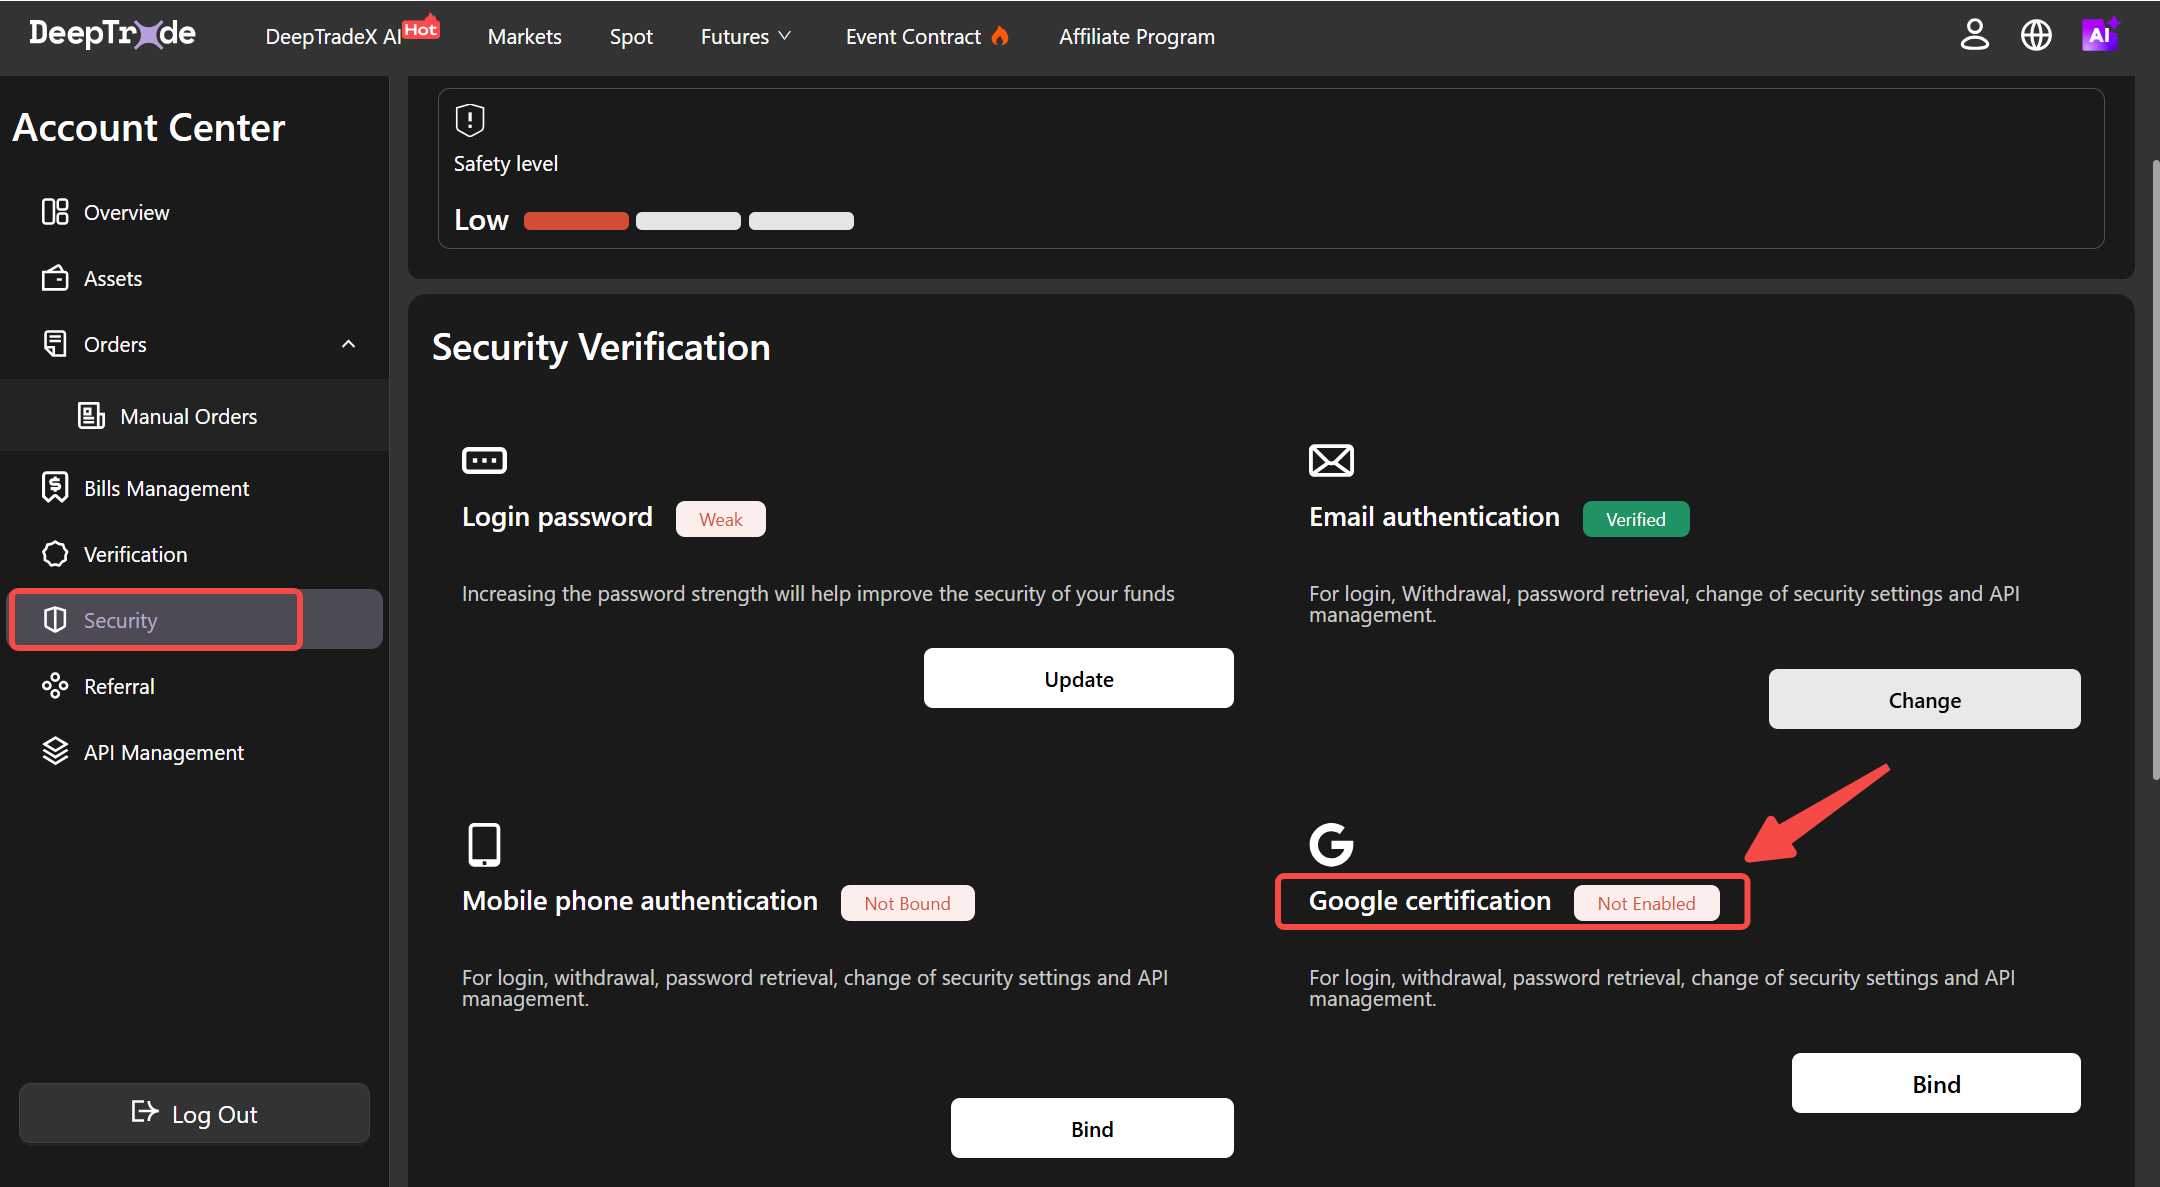The width and height of the screenshot is (2160, 1187).
Task: Click the Not Bound status badge
Action: coord(908,903)
